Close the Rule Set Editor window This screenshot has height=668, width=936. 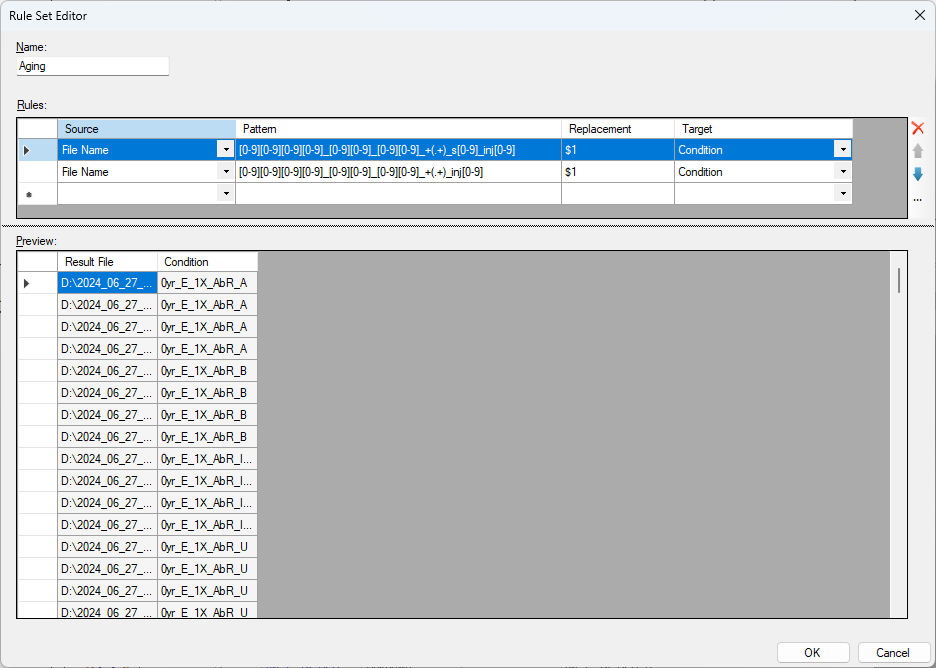(919, 15)
